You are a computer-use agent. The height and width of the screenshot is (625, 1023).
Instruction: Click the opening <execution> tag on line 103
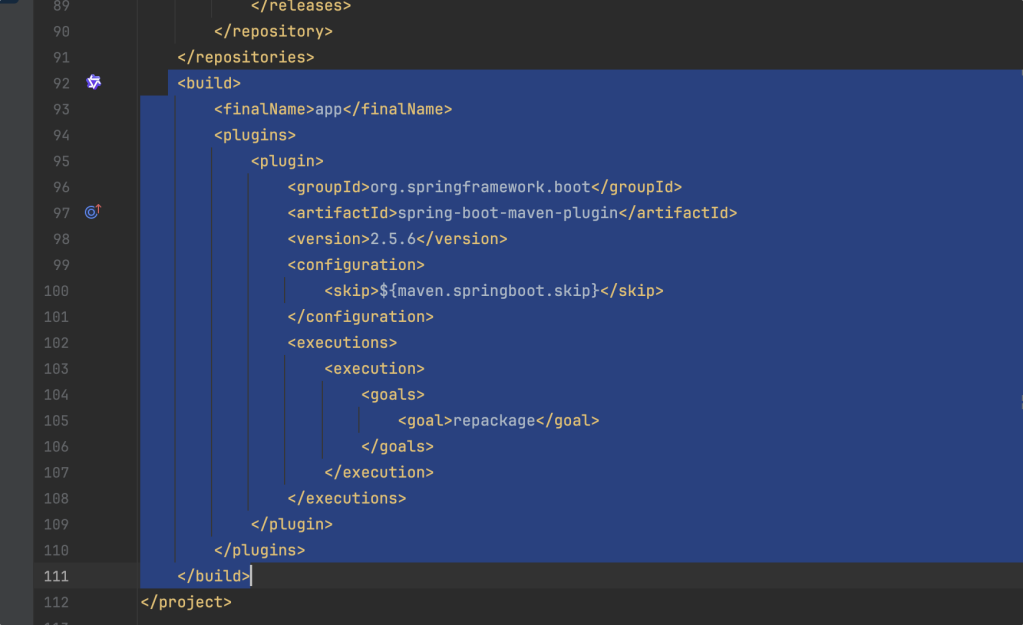[374, 369]
